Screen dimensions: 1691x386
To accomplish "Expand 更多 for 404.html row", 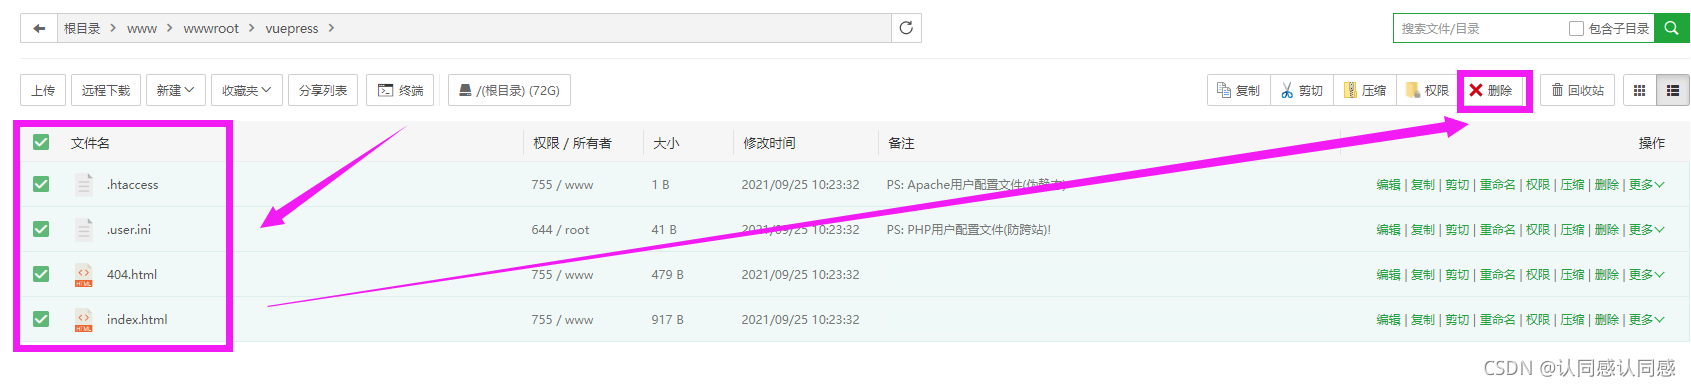I will pyautogui.click(x=1646, y=274).
